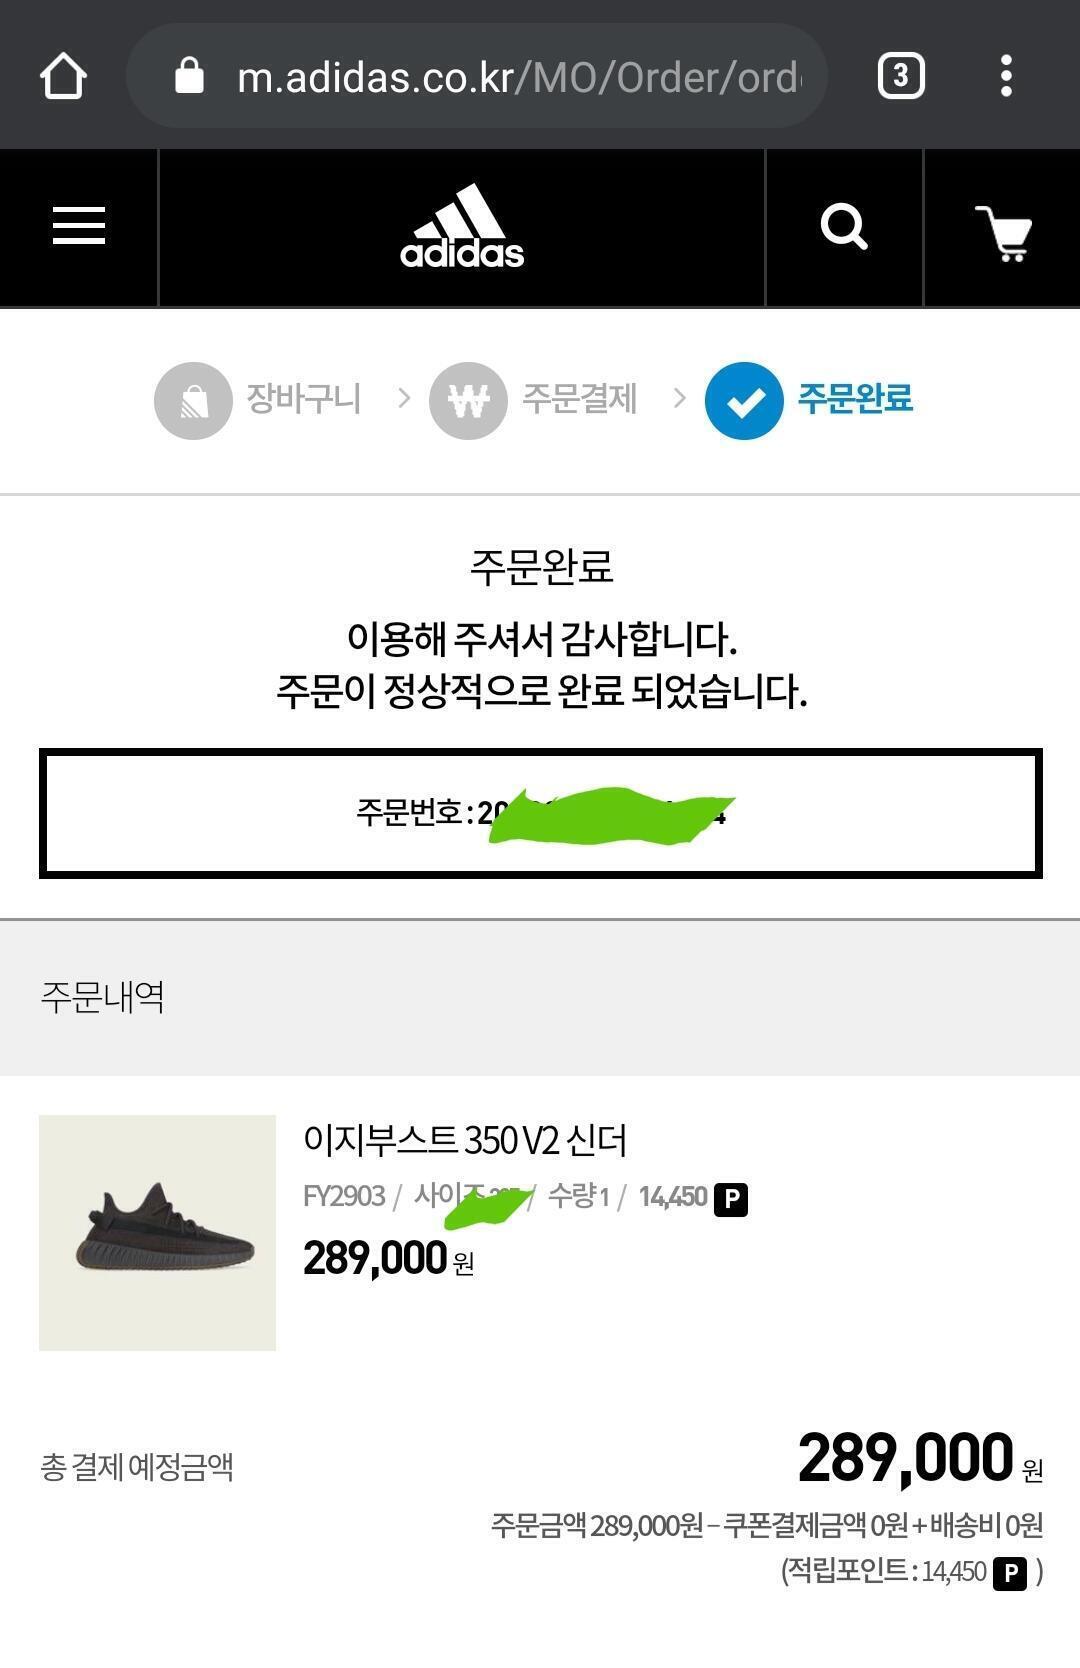Image resolution: width=1080 pixels, height=1668 pixels.
Task: Click the 주문내역 section header
Action: click(x=102, y=997)
